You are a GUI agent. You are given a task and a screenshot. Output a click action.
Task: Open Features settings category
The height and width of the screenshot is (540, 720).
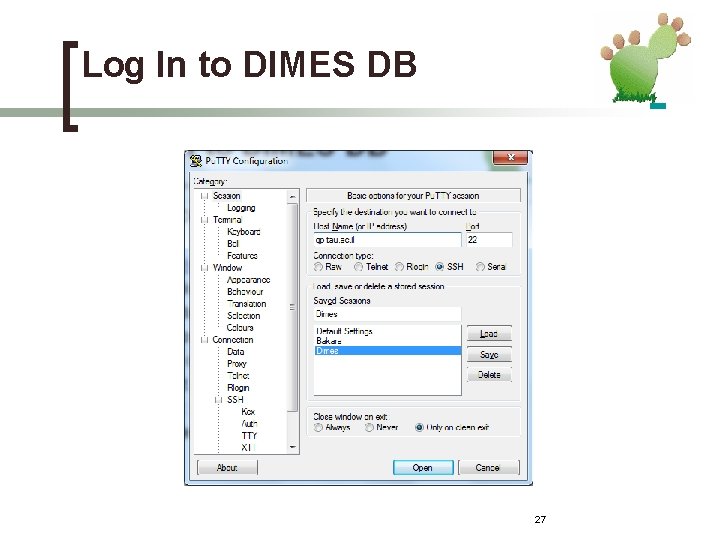[242, 256]
